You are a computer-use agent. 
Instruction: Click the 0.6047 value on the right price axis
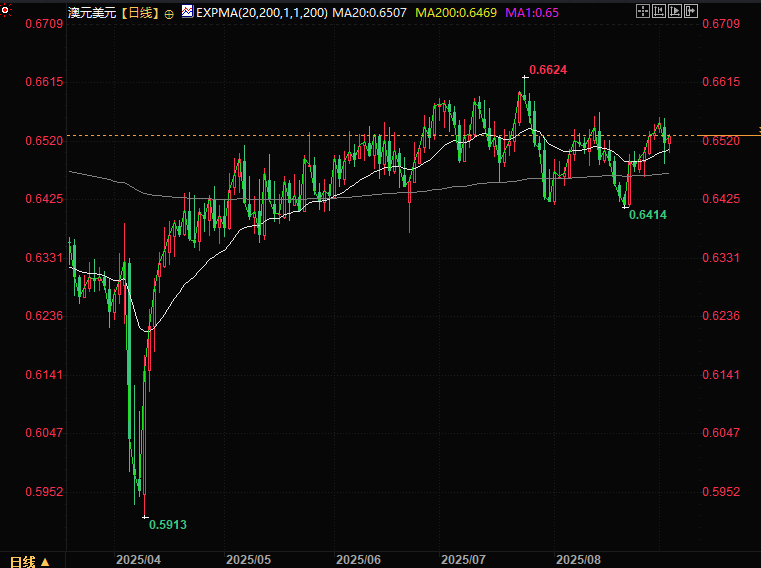coord(721,433)
